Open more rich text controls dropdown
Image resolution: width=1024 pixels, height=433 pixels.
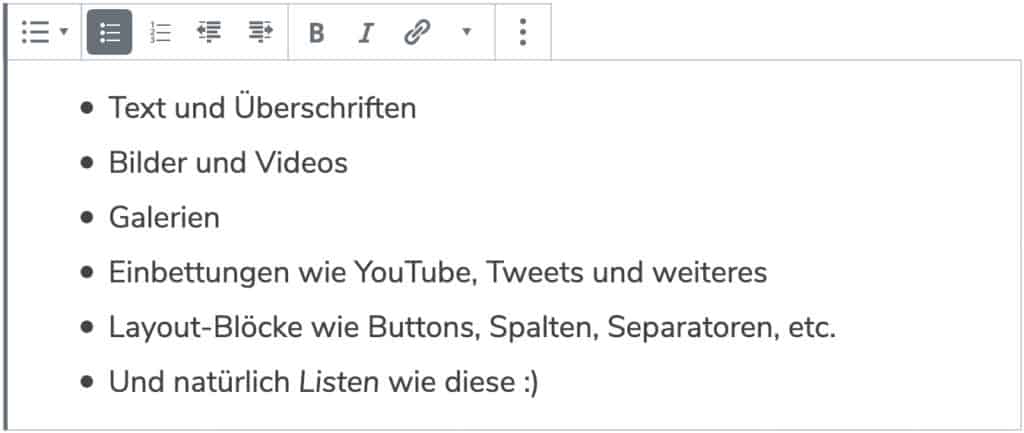coord(466,31)
